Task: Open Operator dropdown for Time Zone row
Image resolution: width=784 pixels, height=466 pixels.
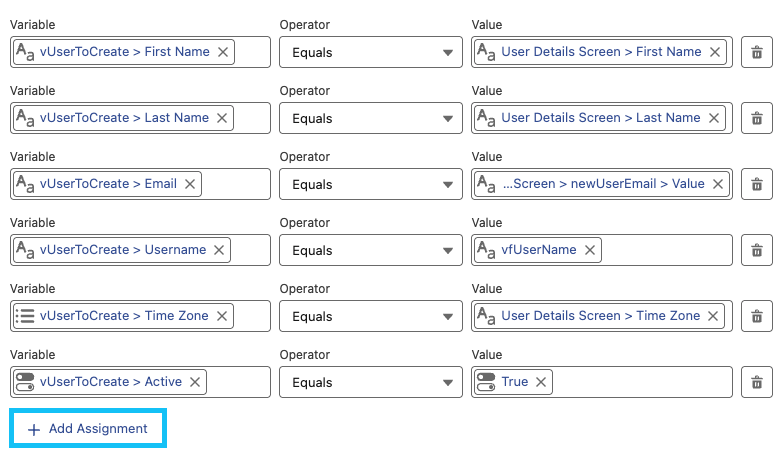Action: point(370,316)
